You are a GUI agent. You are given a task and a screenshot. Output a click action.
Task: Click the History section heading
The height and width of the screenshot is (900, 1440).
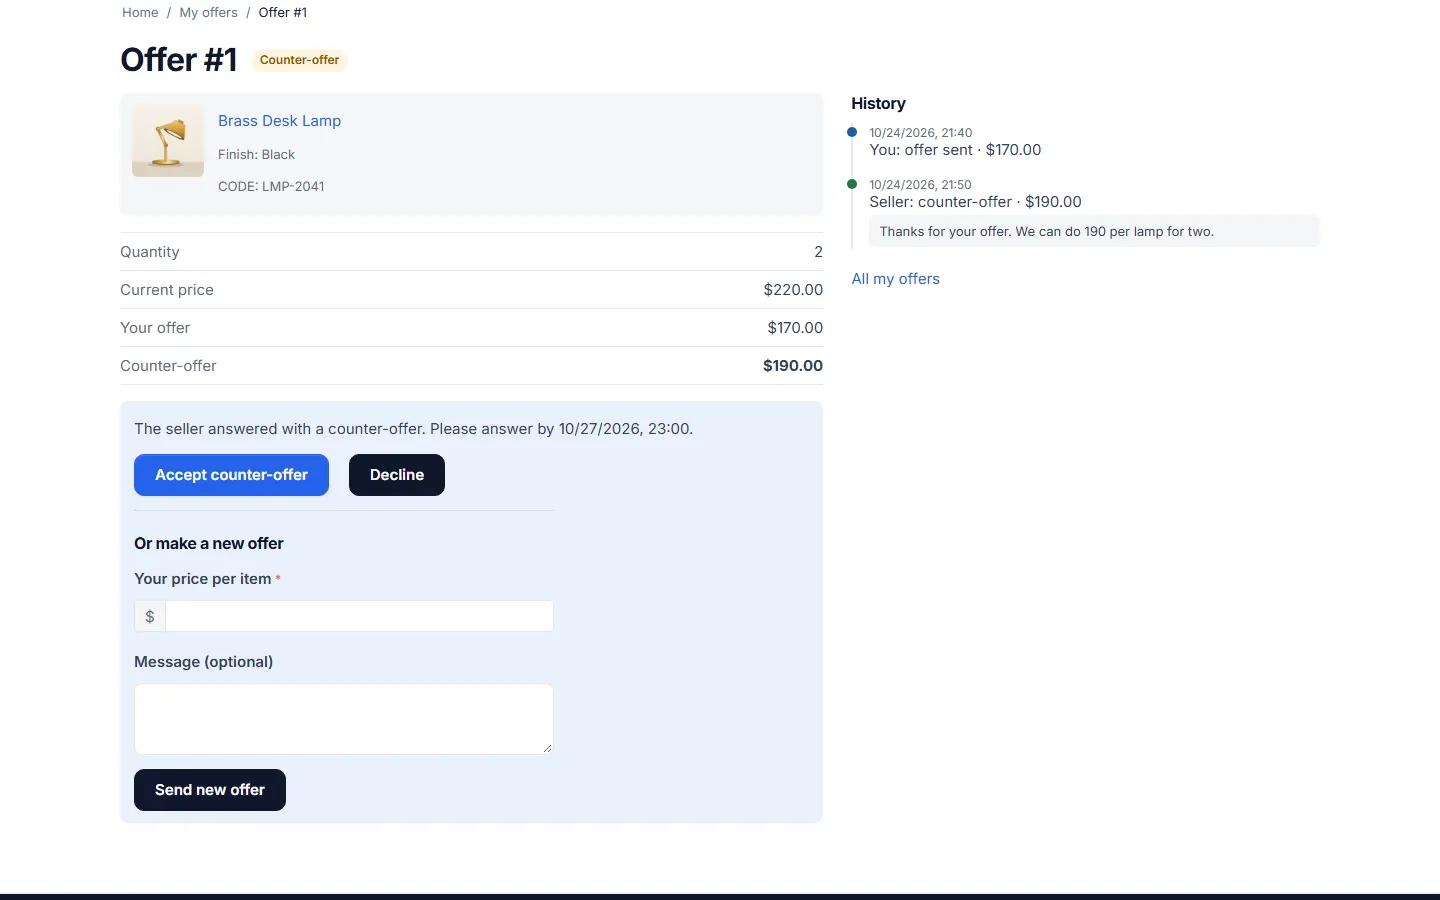[878, 103]
